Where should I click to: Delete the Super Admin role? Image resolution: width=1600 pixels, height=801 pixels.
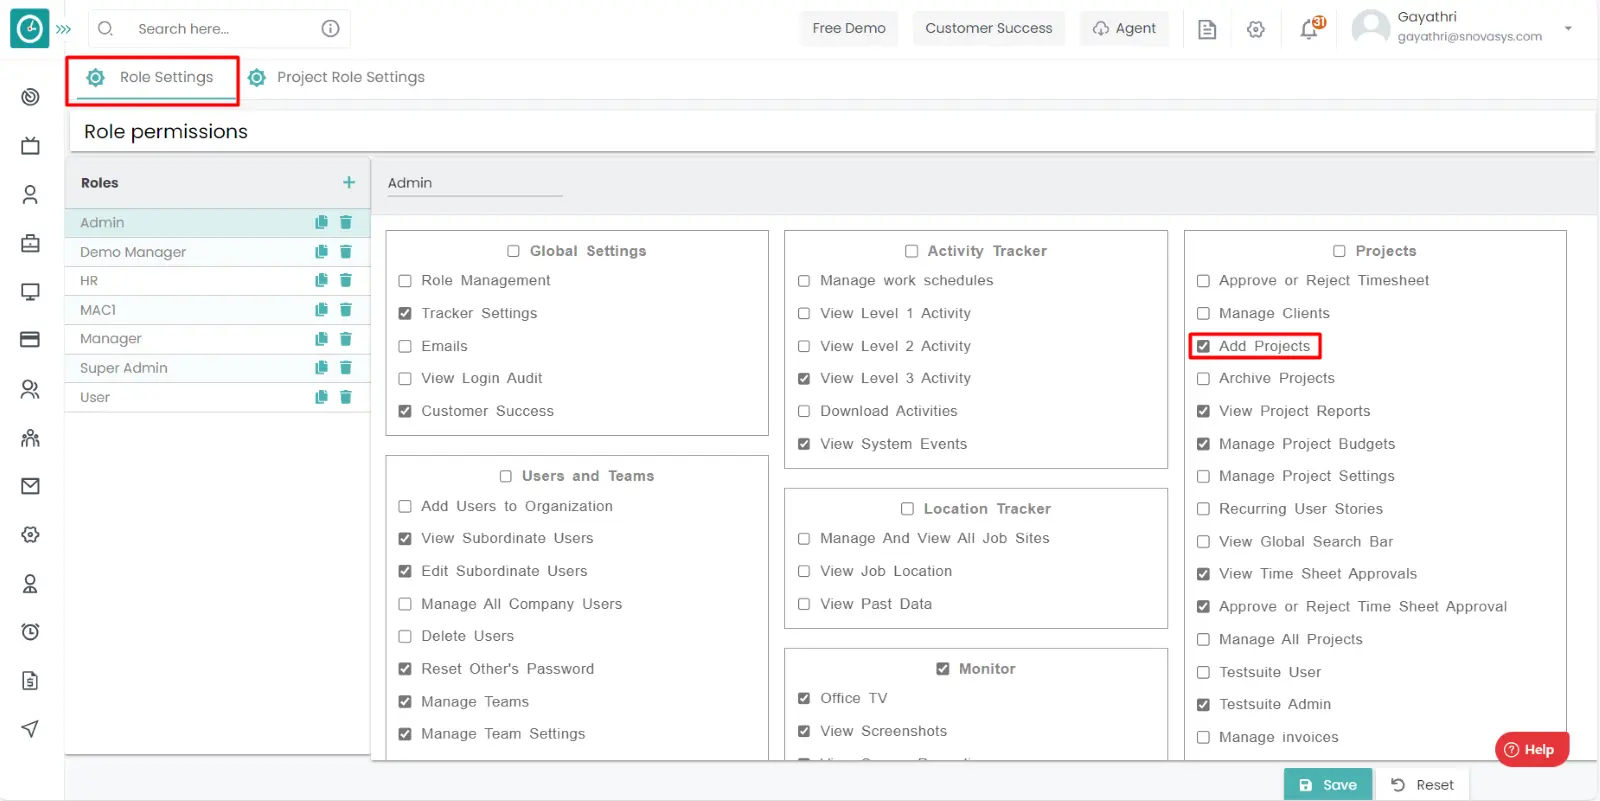pyautogui.click(x=346, y=368)
